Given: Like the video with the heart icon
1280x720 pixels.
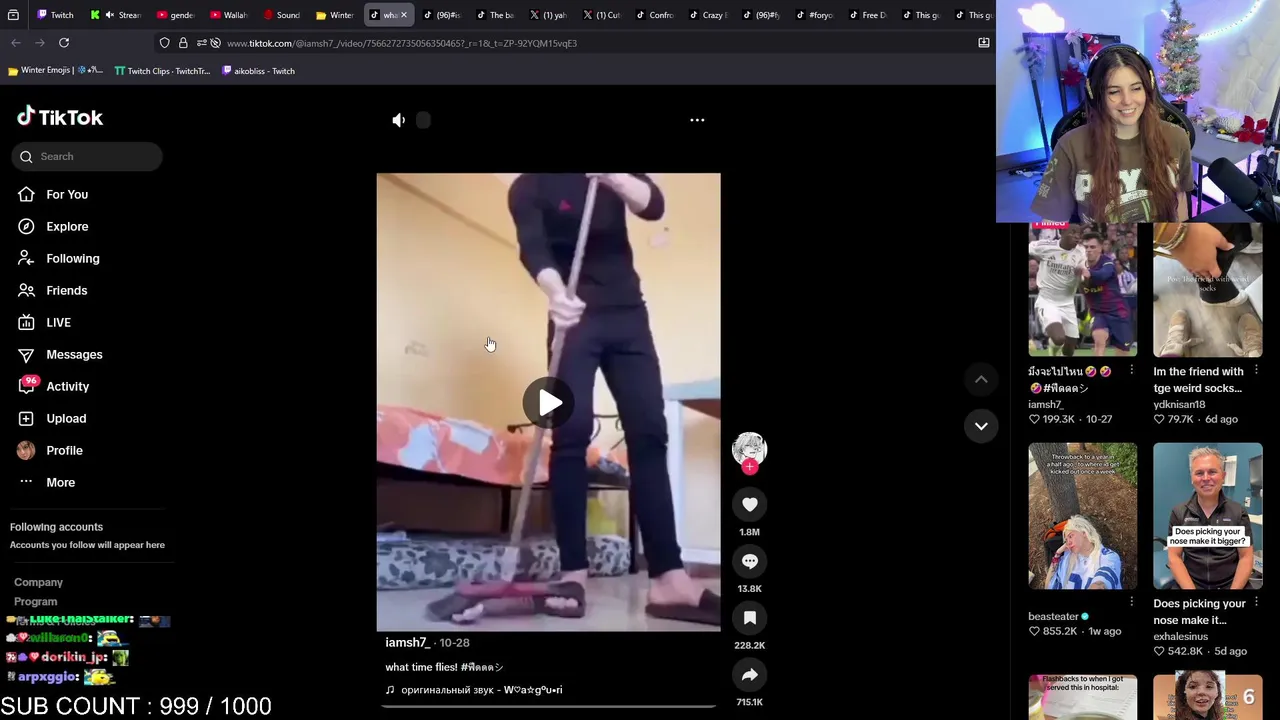Looking at the screenshot, I should (x=749, y=504).
